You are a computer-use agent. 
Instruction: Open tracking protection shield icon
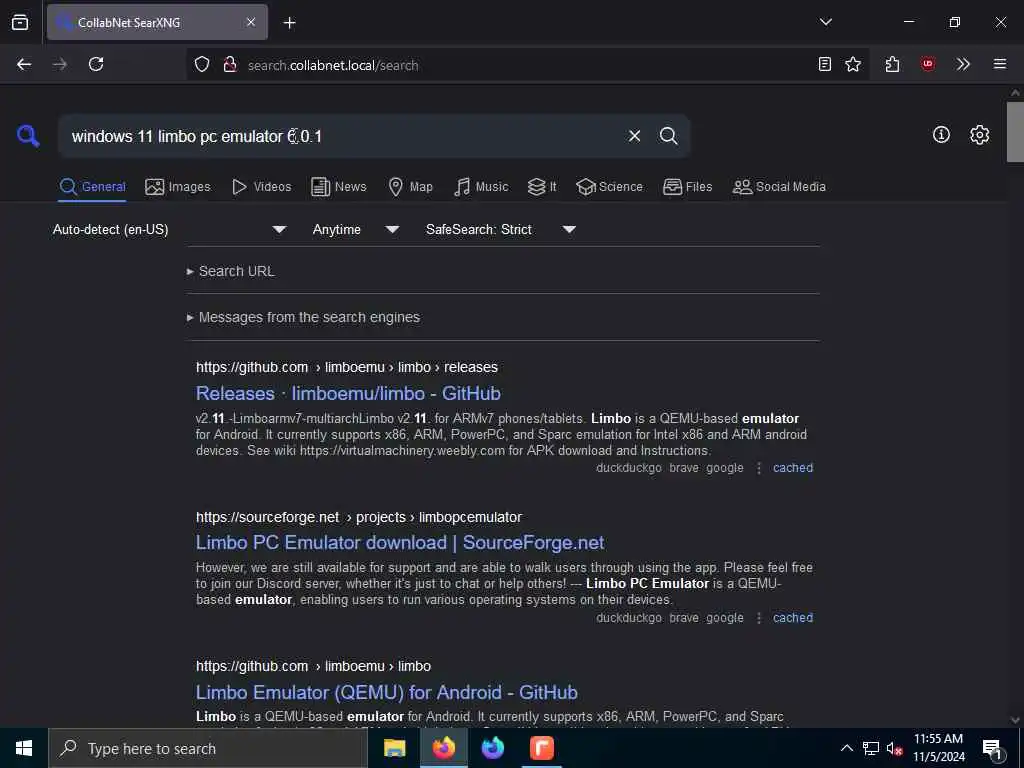202,65
